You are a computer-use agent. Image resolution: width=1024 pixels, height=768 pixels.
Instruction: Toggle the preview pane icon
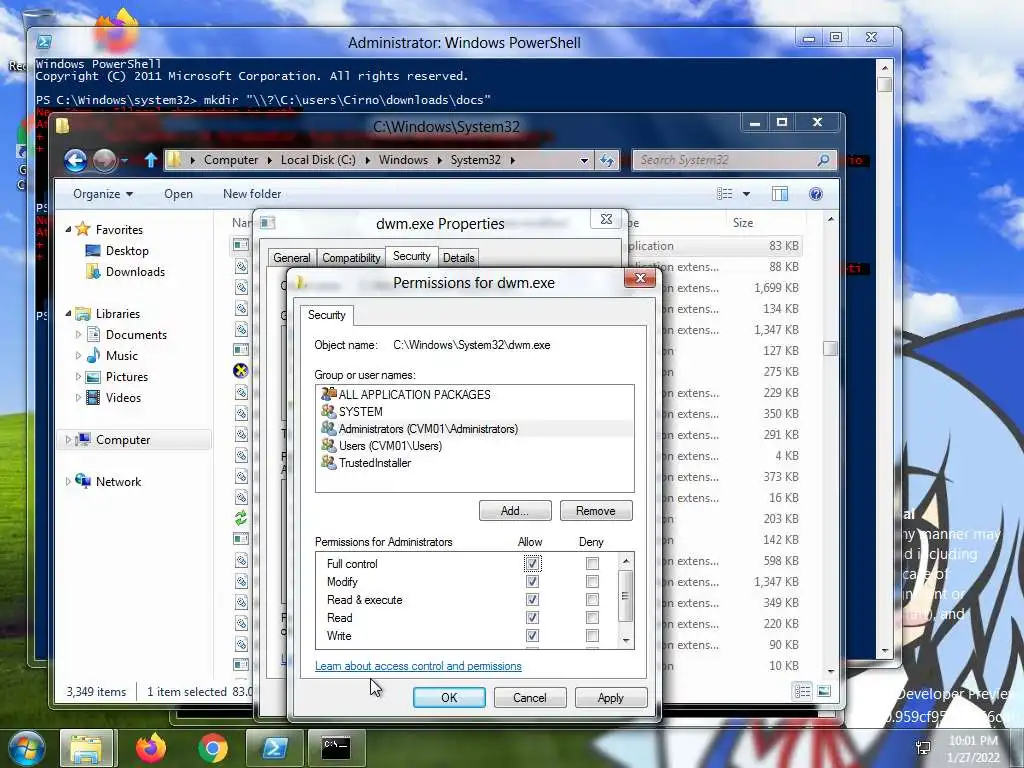pyautogui.click(x=780, y=194)
